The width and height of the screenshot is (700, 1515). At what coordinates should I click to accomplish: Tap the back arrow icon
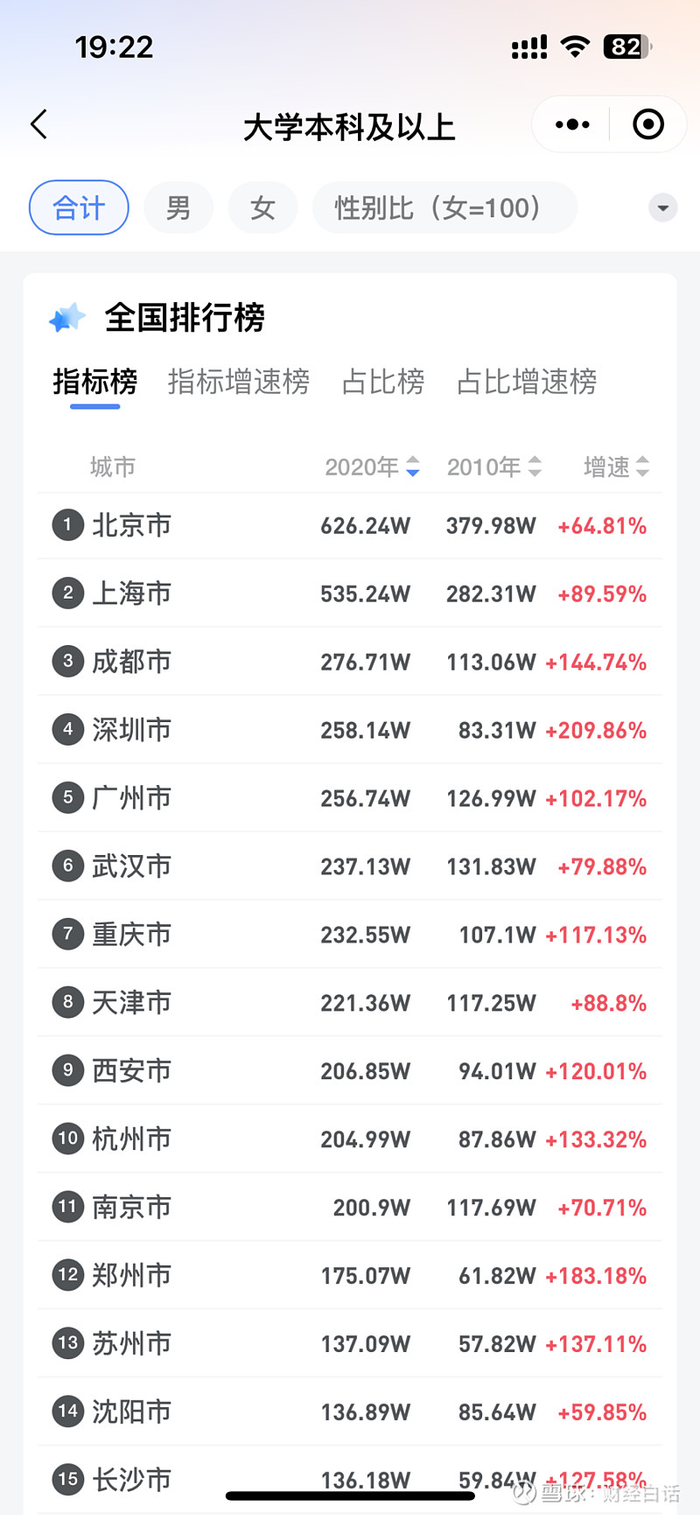click(x=39, y=125)
